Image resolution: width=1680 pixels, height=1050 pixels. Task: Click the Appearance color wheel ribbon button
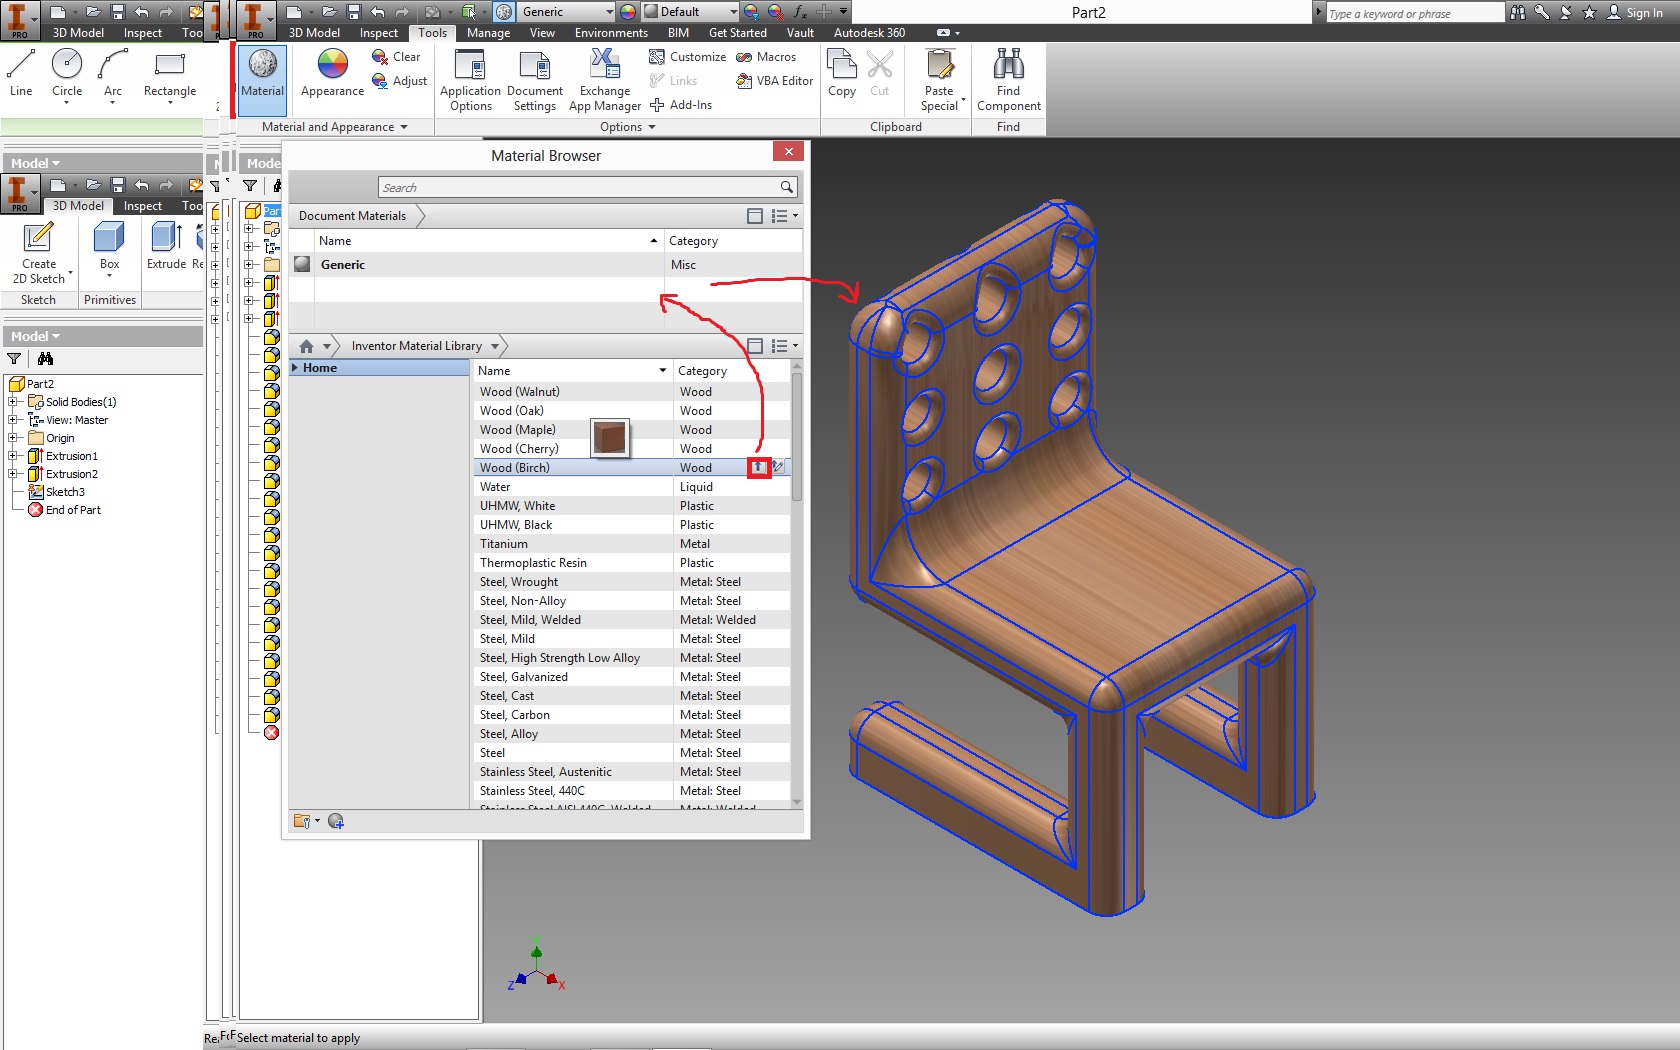click(332, 74)
